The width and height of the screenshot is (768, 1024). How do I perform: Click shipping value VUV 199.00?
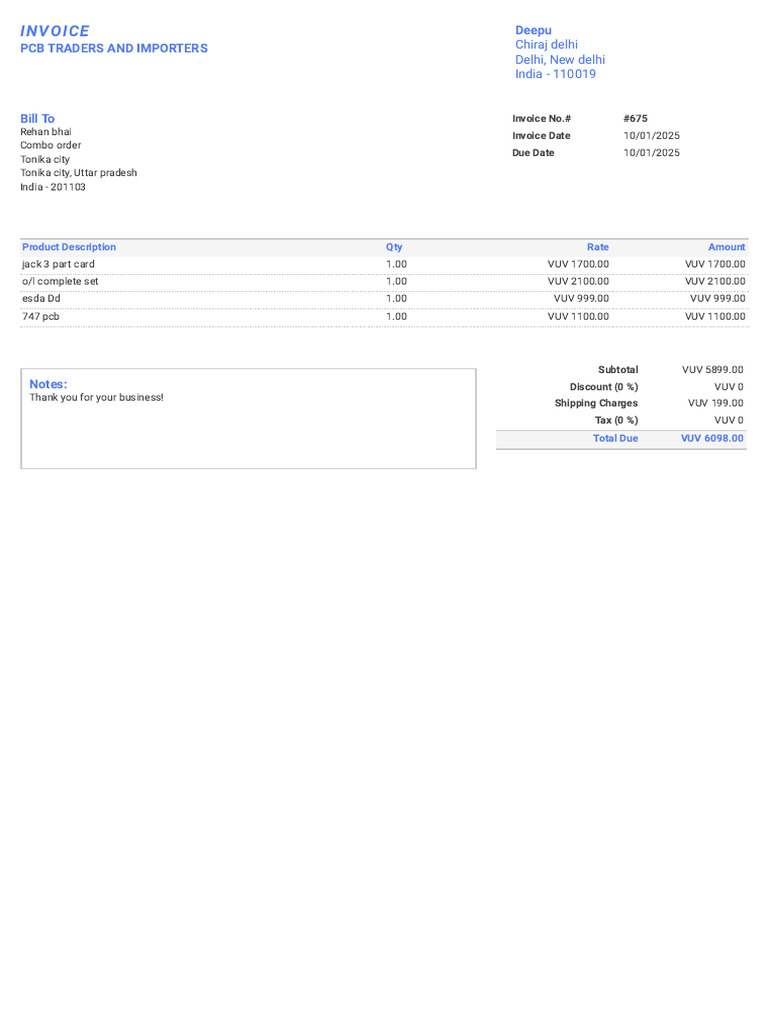(715, 403)
